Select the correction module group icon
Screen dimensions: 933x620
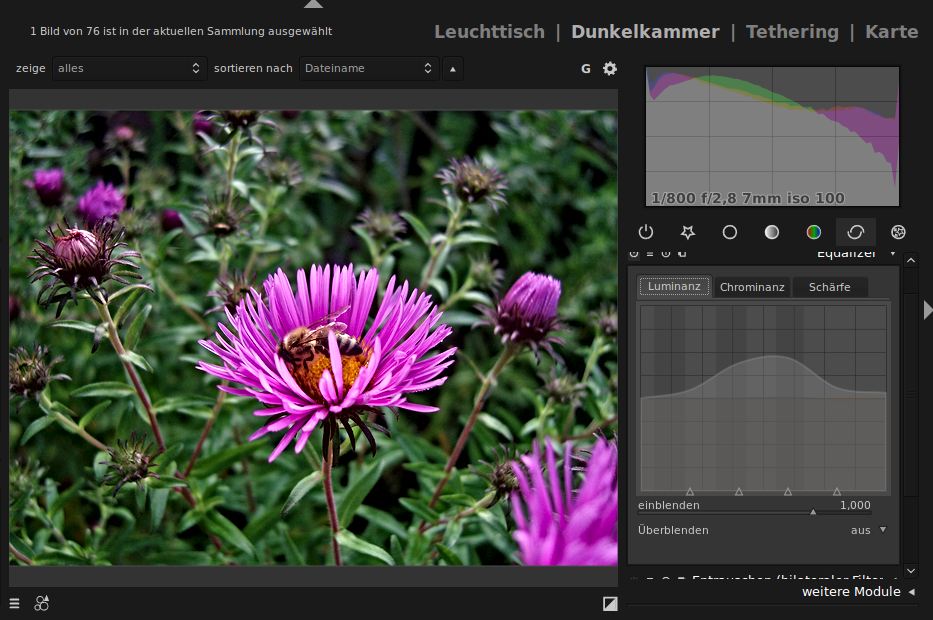click(856, 232)
